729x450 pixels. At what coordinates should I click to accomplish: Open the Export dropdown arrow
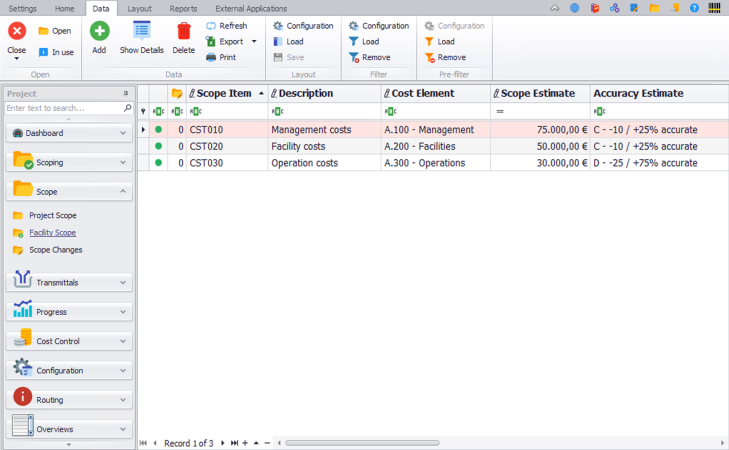(254, 42)
